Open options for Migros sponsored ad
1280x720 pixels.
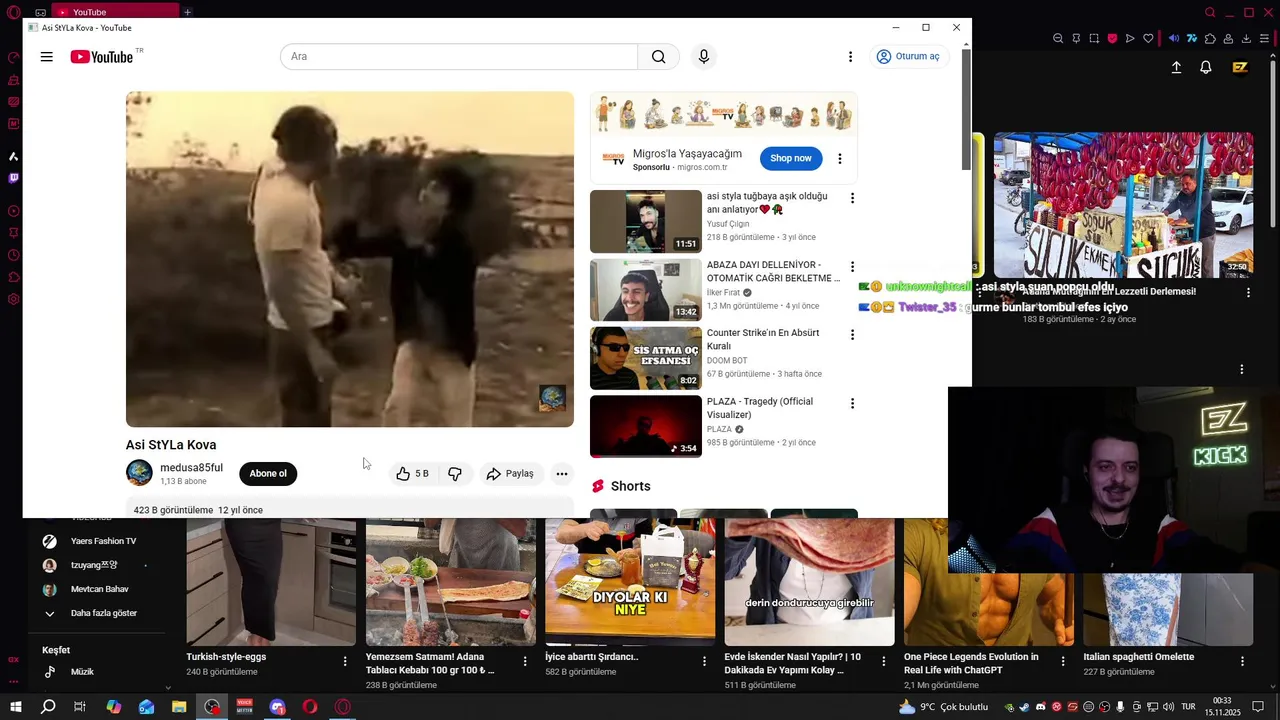click(840, 158)
